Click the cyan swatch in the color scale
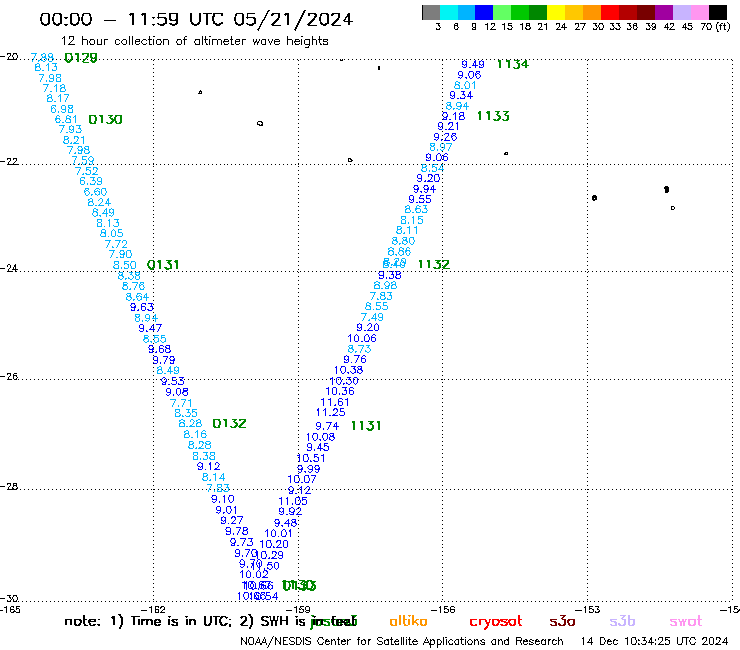Screen dimensions: 740x650 449,12
